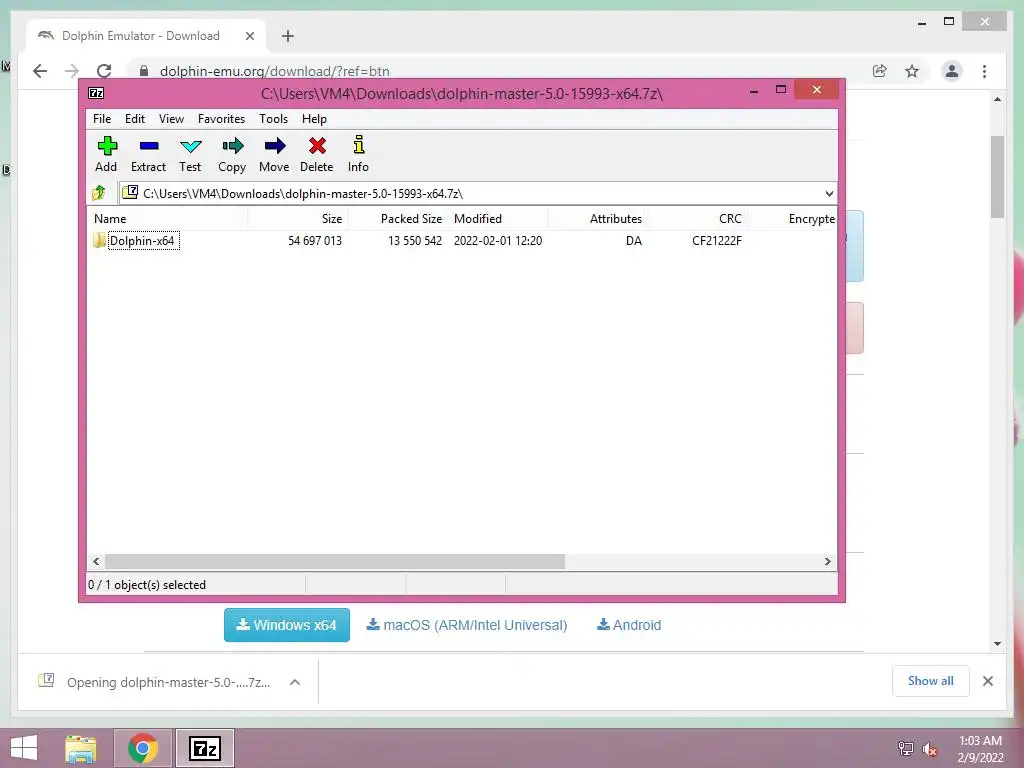Switch to Chrome taskbar icon
The width and height of the screenshot is (1024, 768).
pyautogui.click(x=143, y=748)
